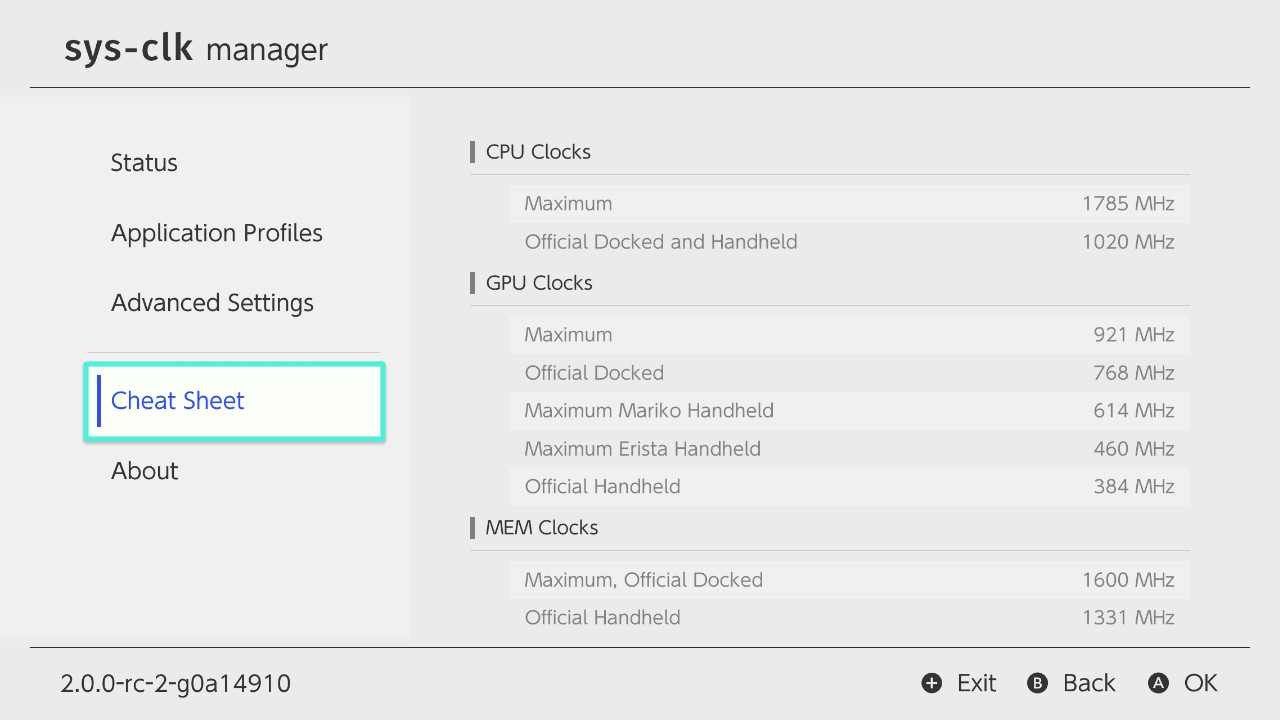Click the B button icon for Back
1280x720 pixels.
(x=1038, y=683)
